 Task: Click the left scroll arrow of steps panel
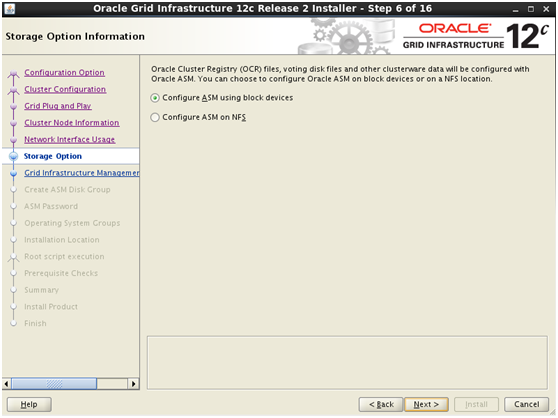(x=6, y=384)
